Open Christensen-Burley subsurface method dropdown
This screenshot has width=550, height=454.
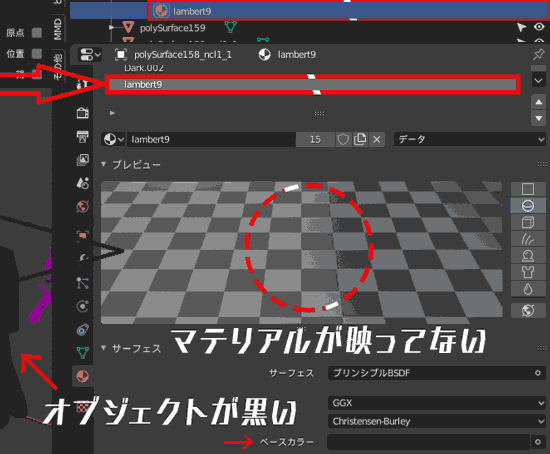pos(437,421)
